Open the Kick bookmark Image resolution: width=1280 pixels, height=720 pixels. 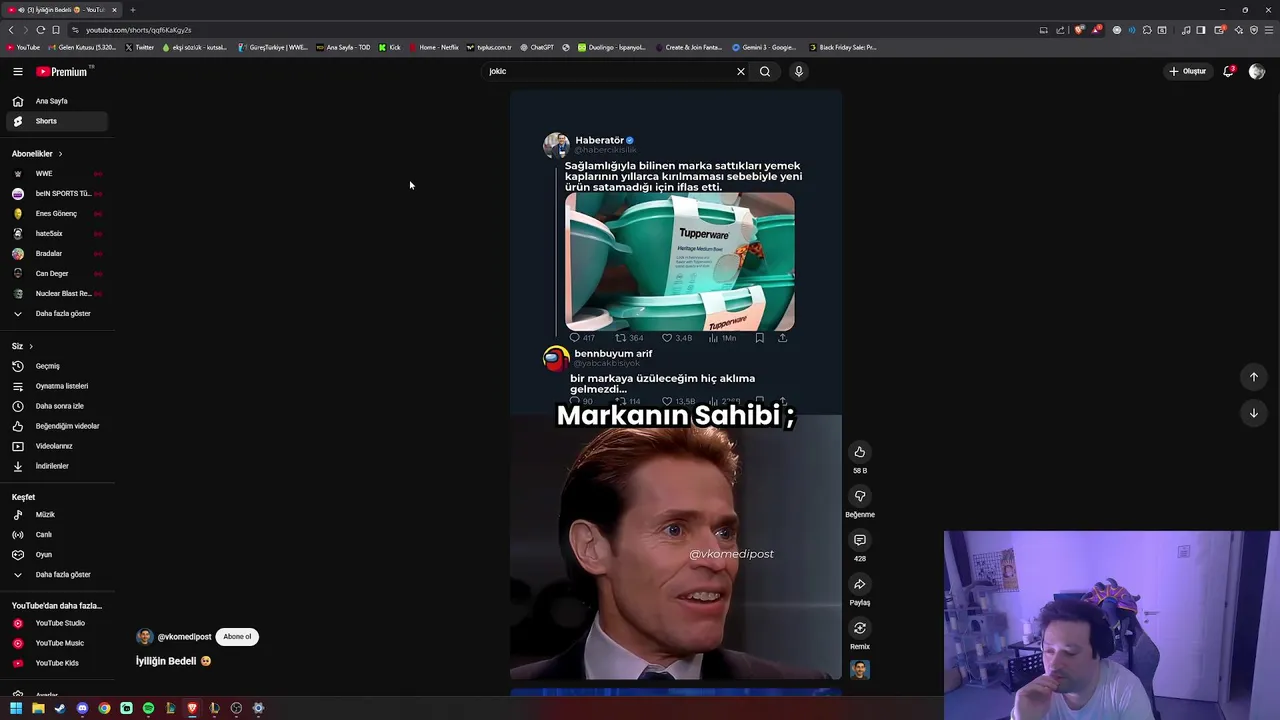click(389, 47)
